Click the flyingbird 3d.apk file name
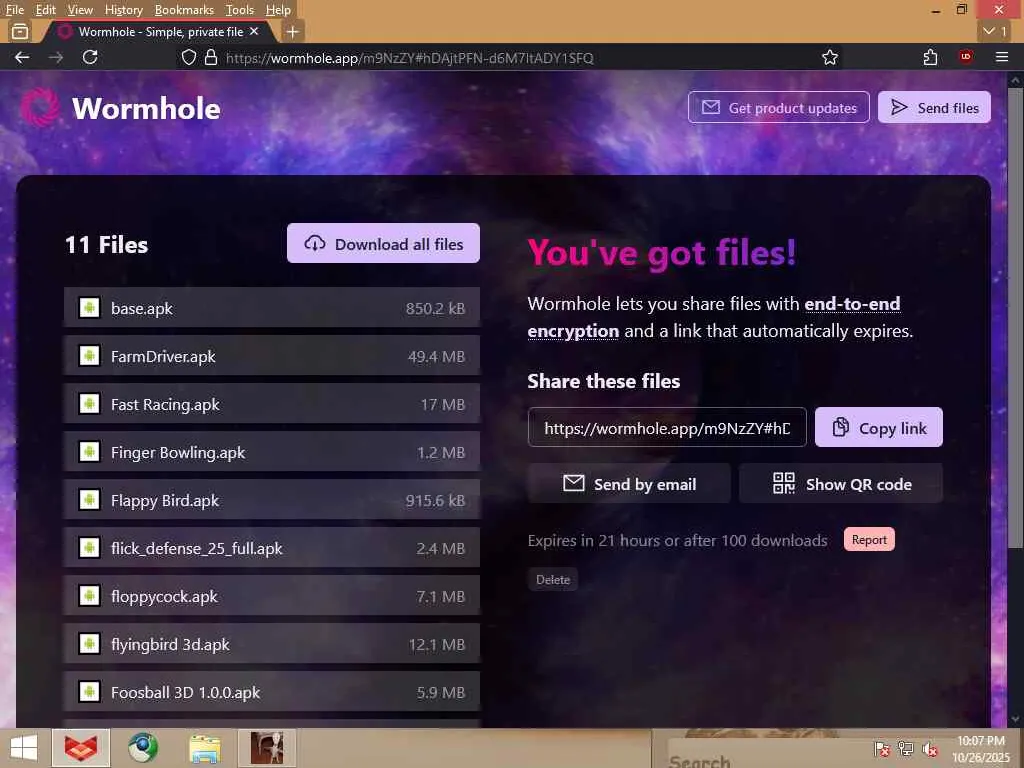1024x768 pixels. click(170, 645)
